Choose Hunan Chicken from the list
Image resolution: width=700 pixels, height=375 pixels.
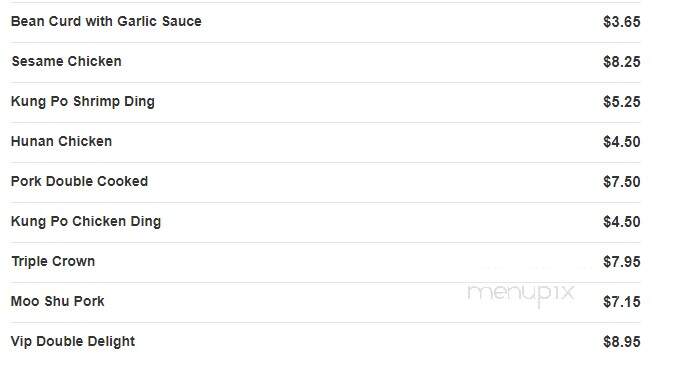click(x=61, y=142)
